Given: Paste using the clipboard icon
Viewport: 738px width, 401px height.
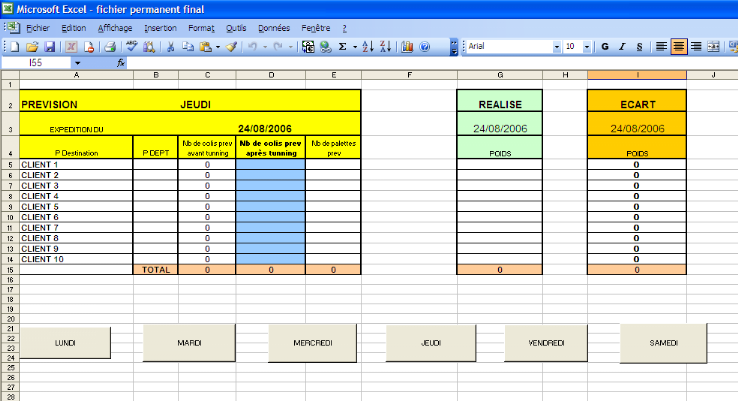Looking at the screenshot, I should [206, 47].
